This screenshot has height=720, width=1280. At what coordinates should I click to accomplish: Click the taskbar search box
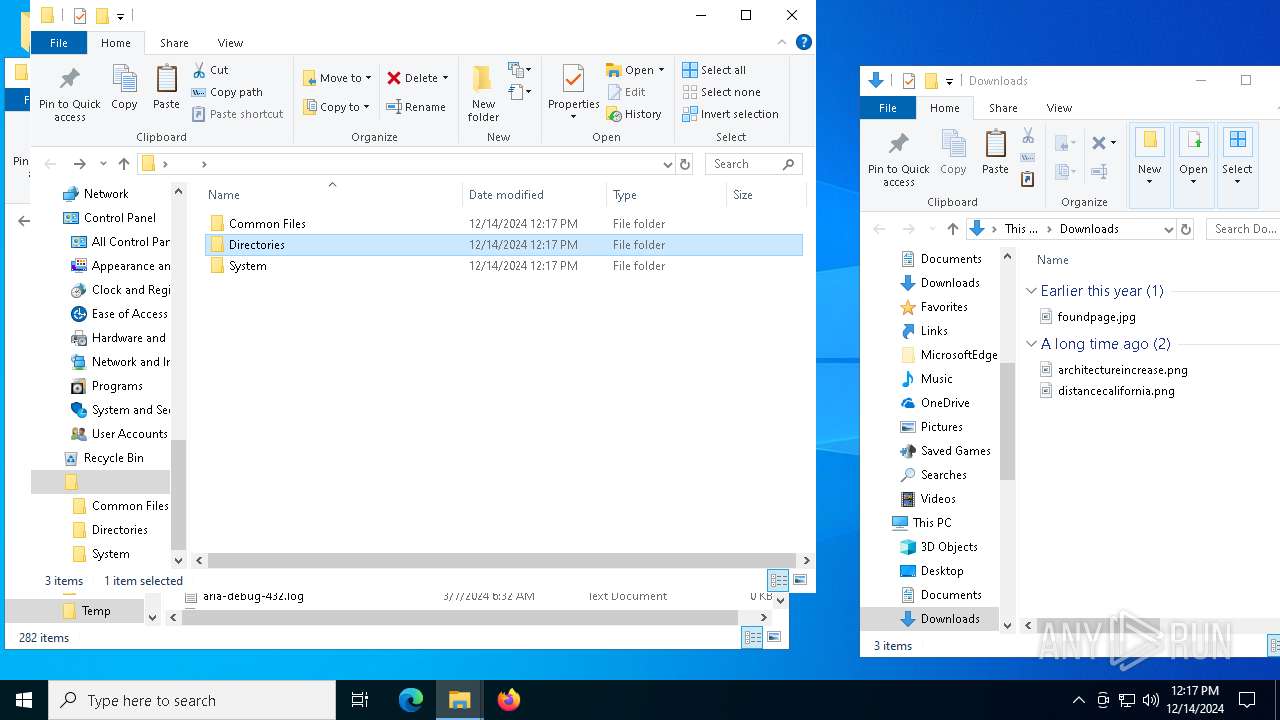point(192,700)
